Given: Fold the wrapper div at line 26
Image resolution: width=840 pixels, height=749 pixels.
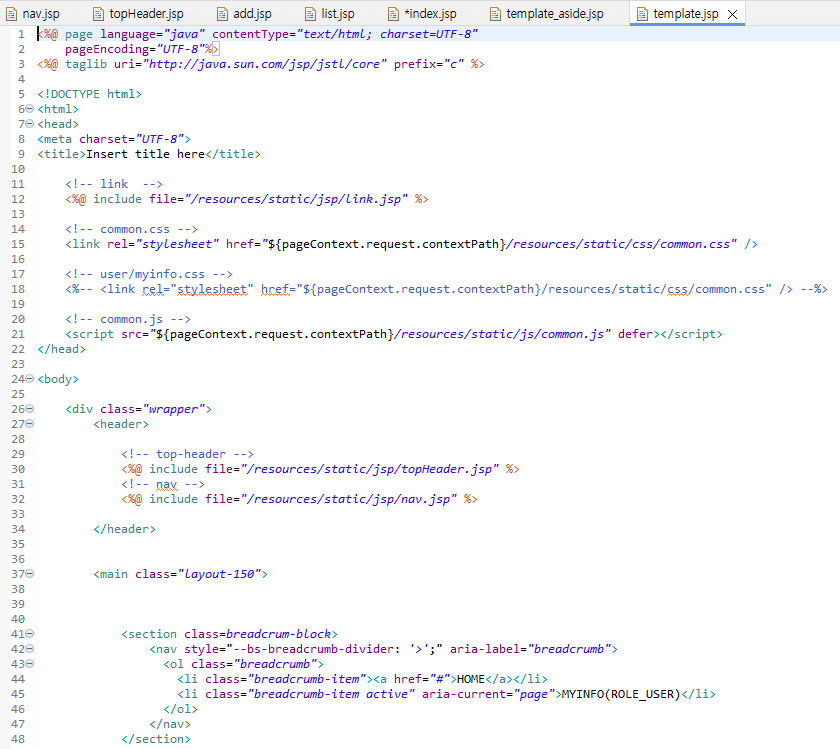Looking at the screenshot, I should 30,409.
